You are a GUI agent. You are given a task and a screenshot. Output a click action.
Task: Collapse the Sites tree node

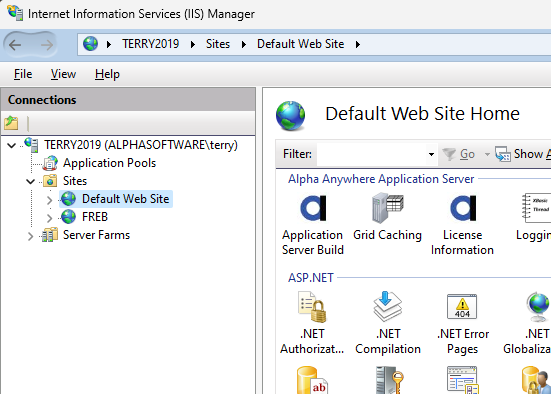31,181
